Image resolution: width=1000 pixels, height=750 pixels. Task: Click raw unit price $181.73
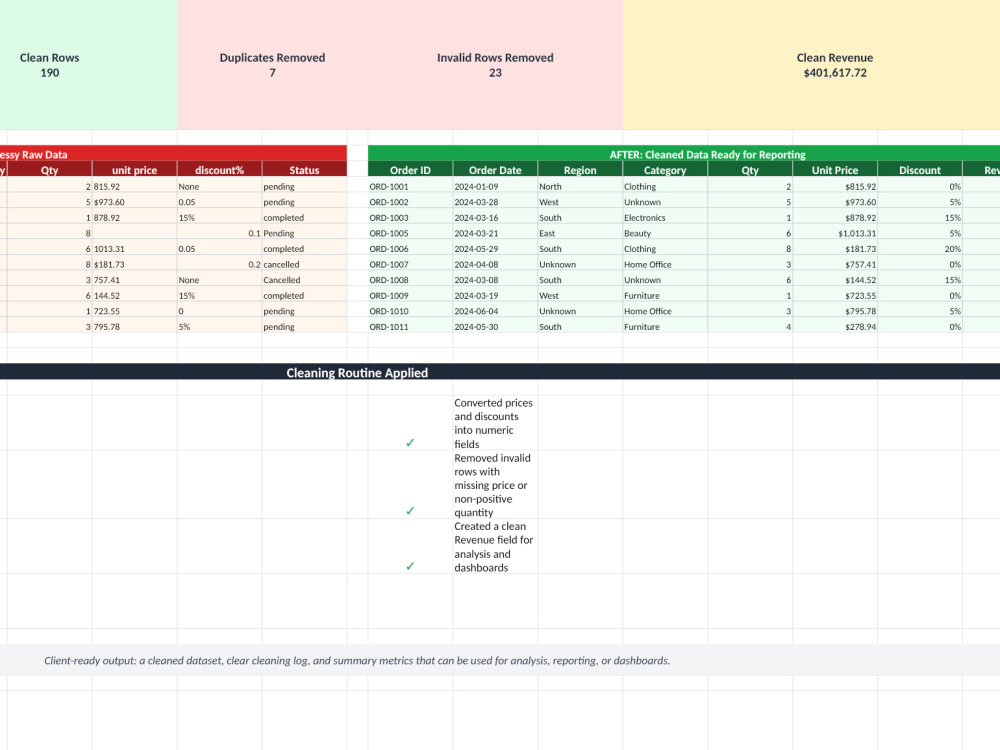pyautogui.click(x=135, y=264)
